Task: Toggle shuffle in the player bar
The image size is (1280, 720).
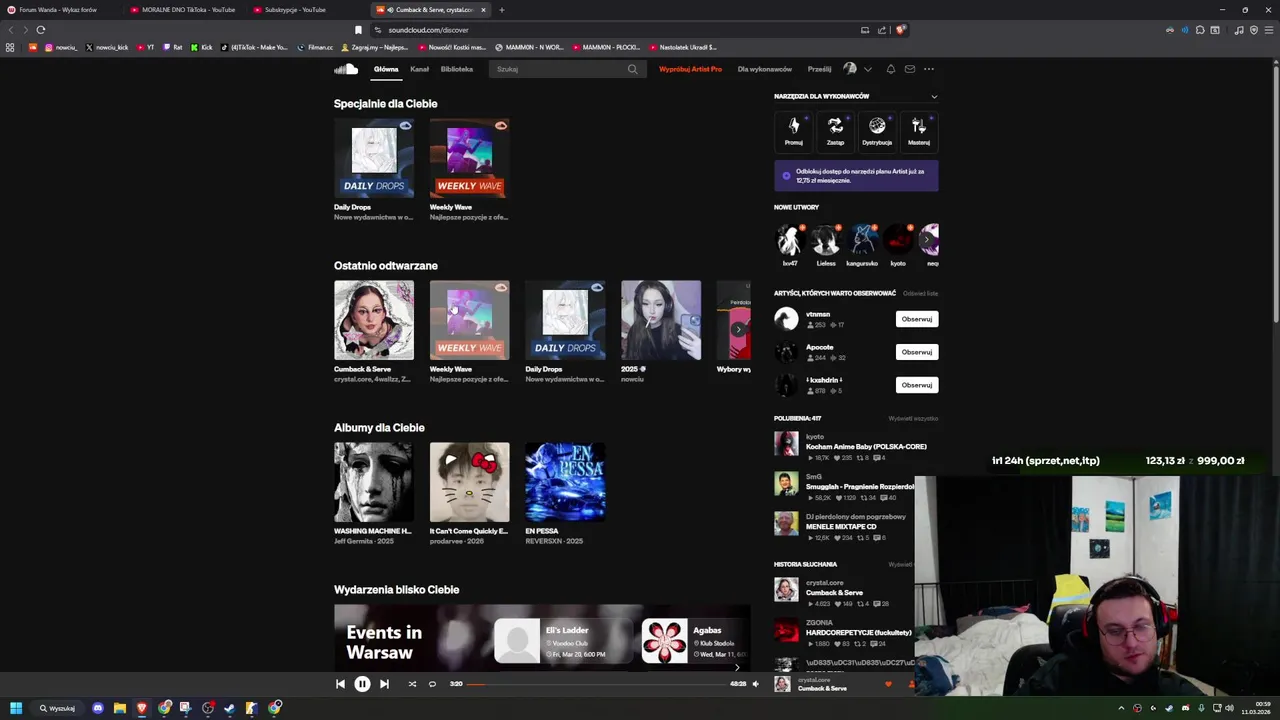Action: [412, 684]
